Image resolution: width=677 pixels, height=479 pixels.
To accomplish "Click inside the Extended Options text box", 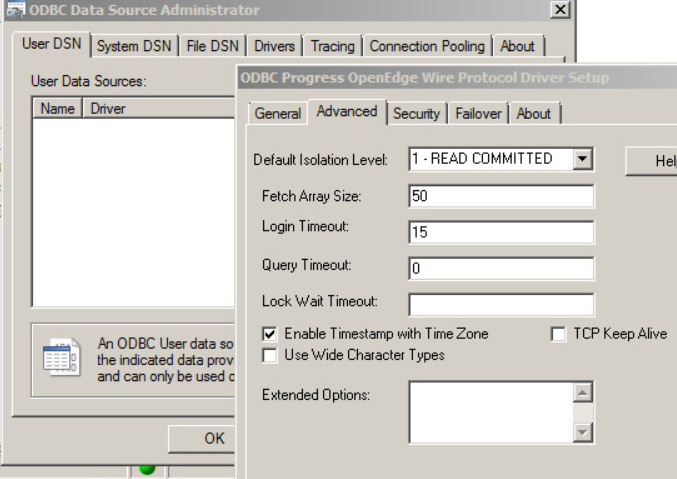I will click(x=491, y=412).
